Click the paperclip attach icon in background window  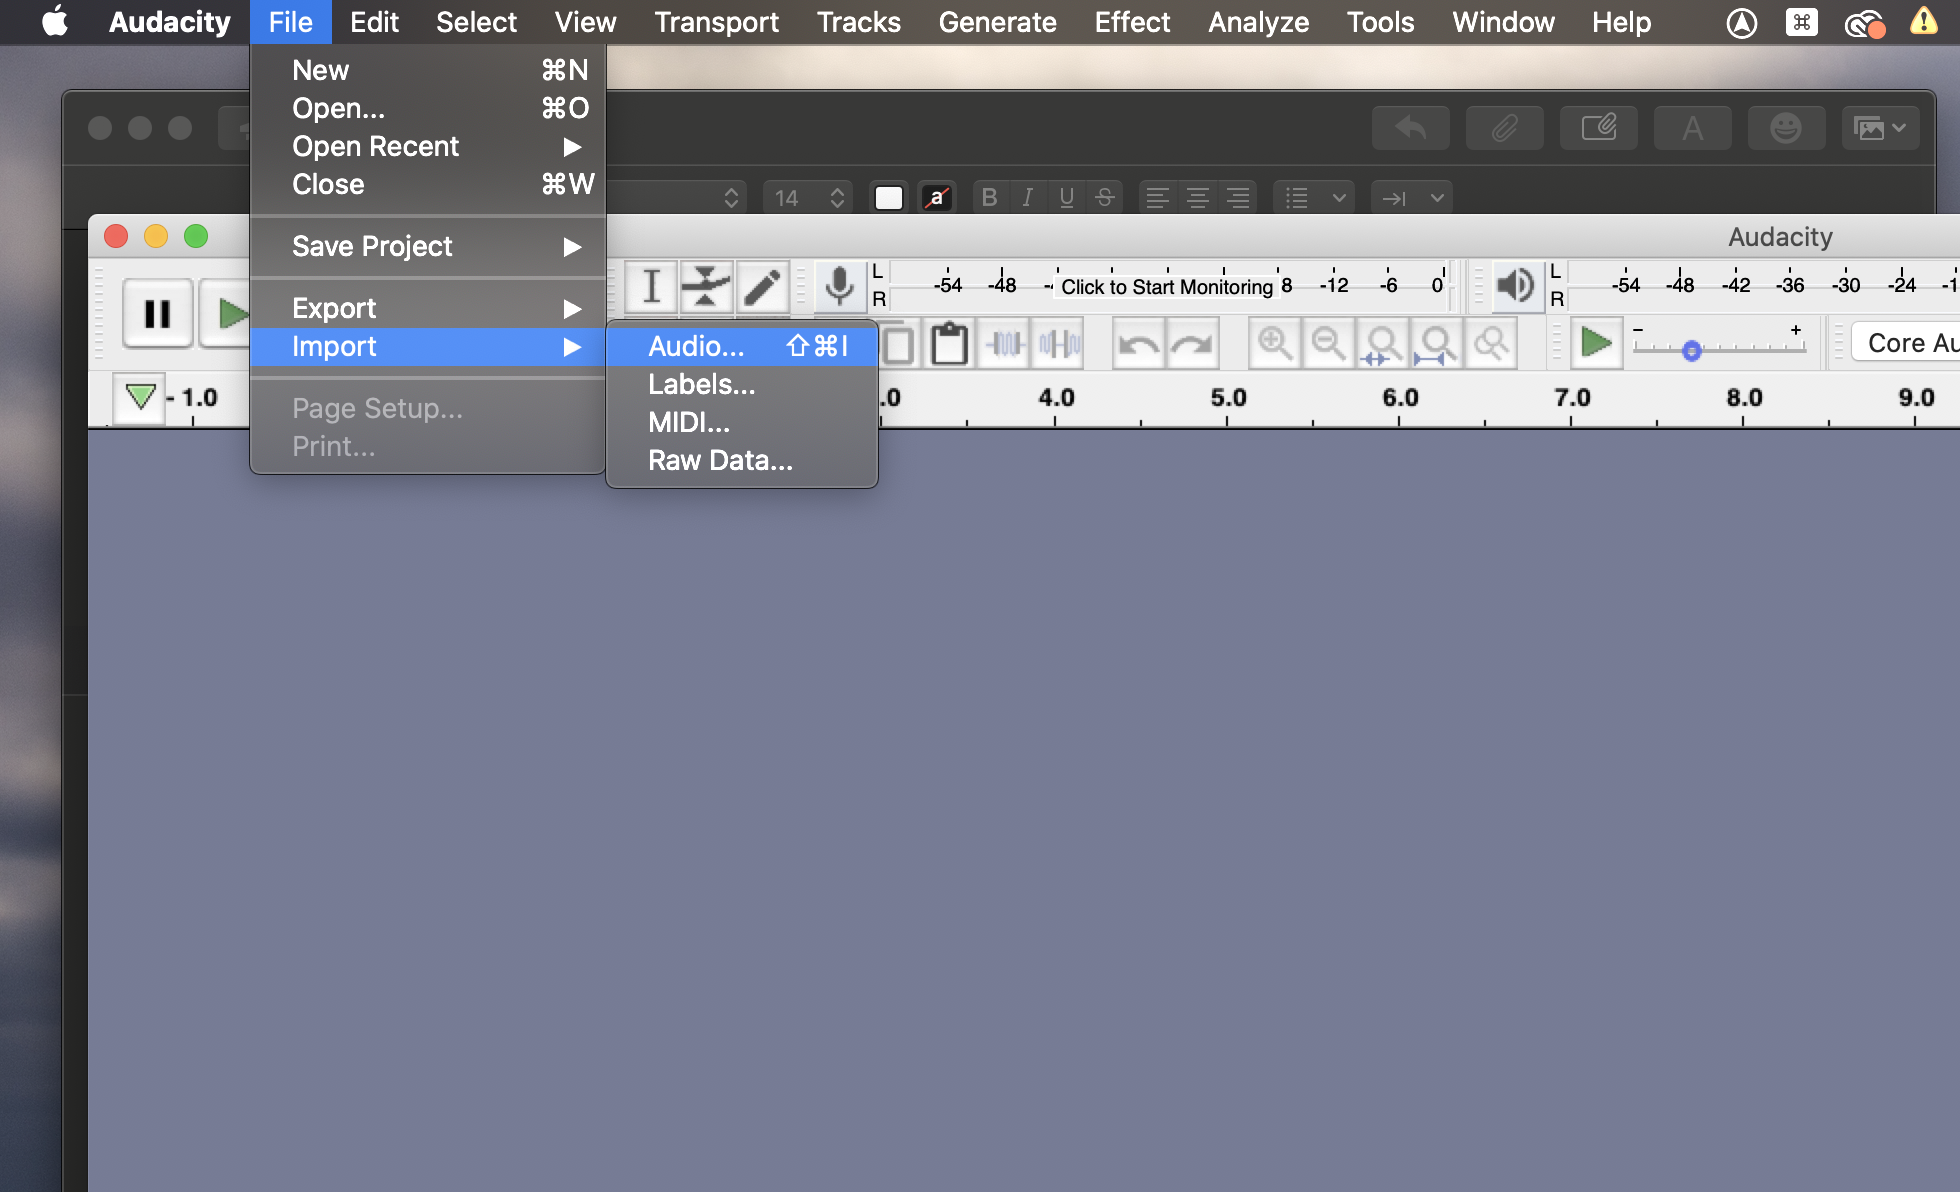(x=1504, y=128)
